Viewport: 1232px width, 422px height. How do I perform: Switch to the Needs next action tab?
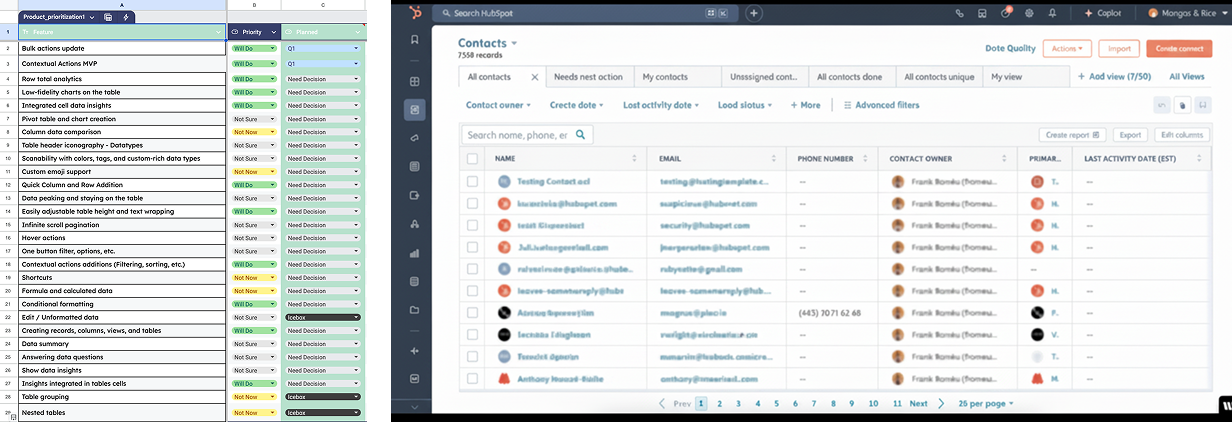(x=588, y=77)
